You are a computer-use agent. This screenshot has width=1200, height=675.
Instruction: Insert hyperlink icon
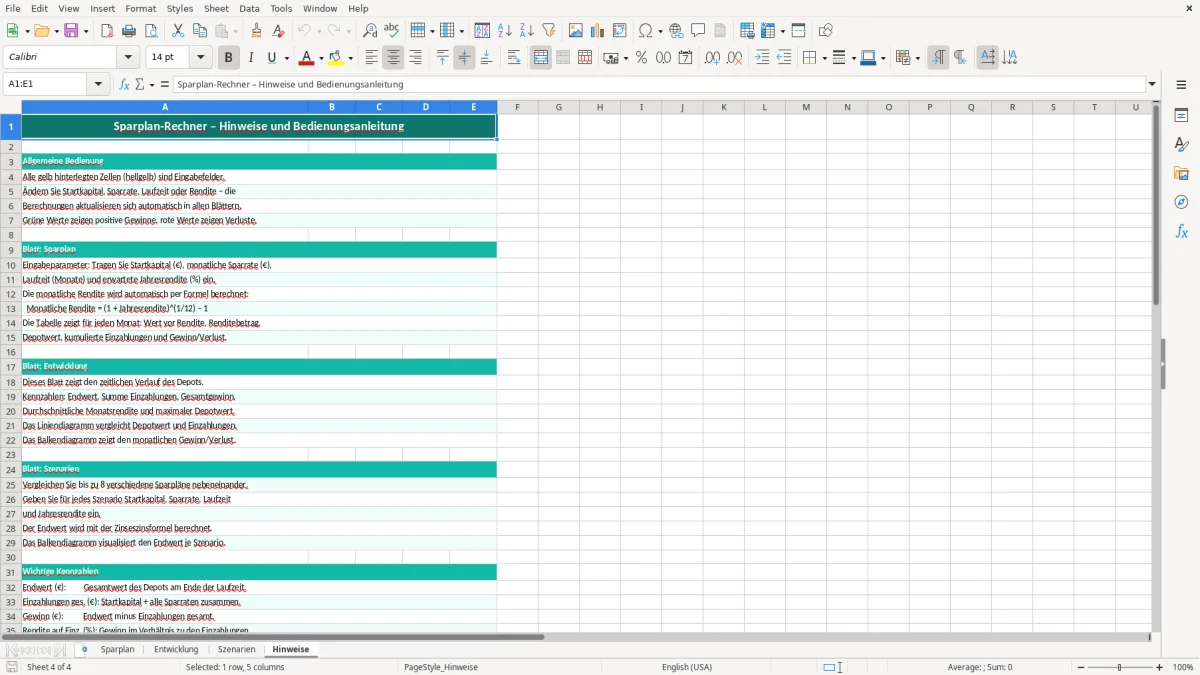pyautogui.click(x=676, y=30)
